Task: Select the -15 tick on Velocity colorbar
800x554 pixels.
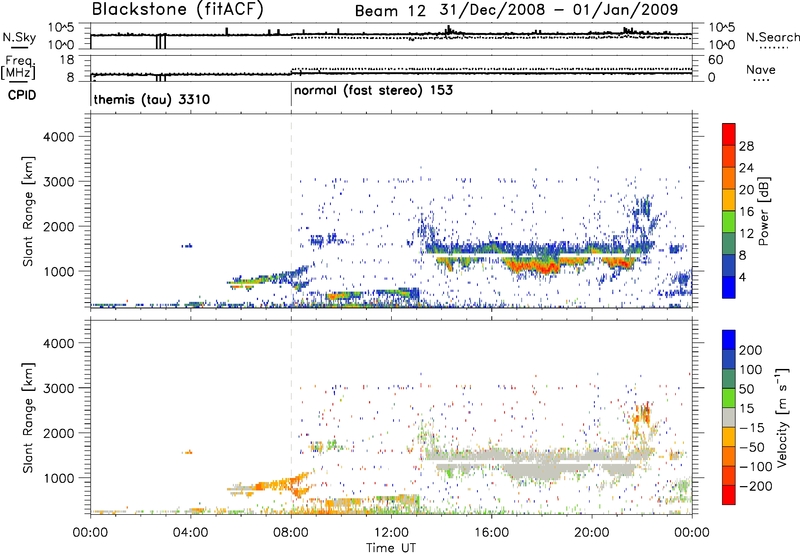Action: pos(752,428)
